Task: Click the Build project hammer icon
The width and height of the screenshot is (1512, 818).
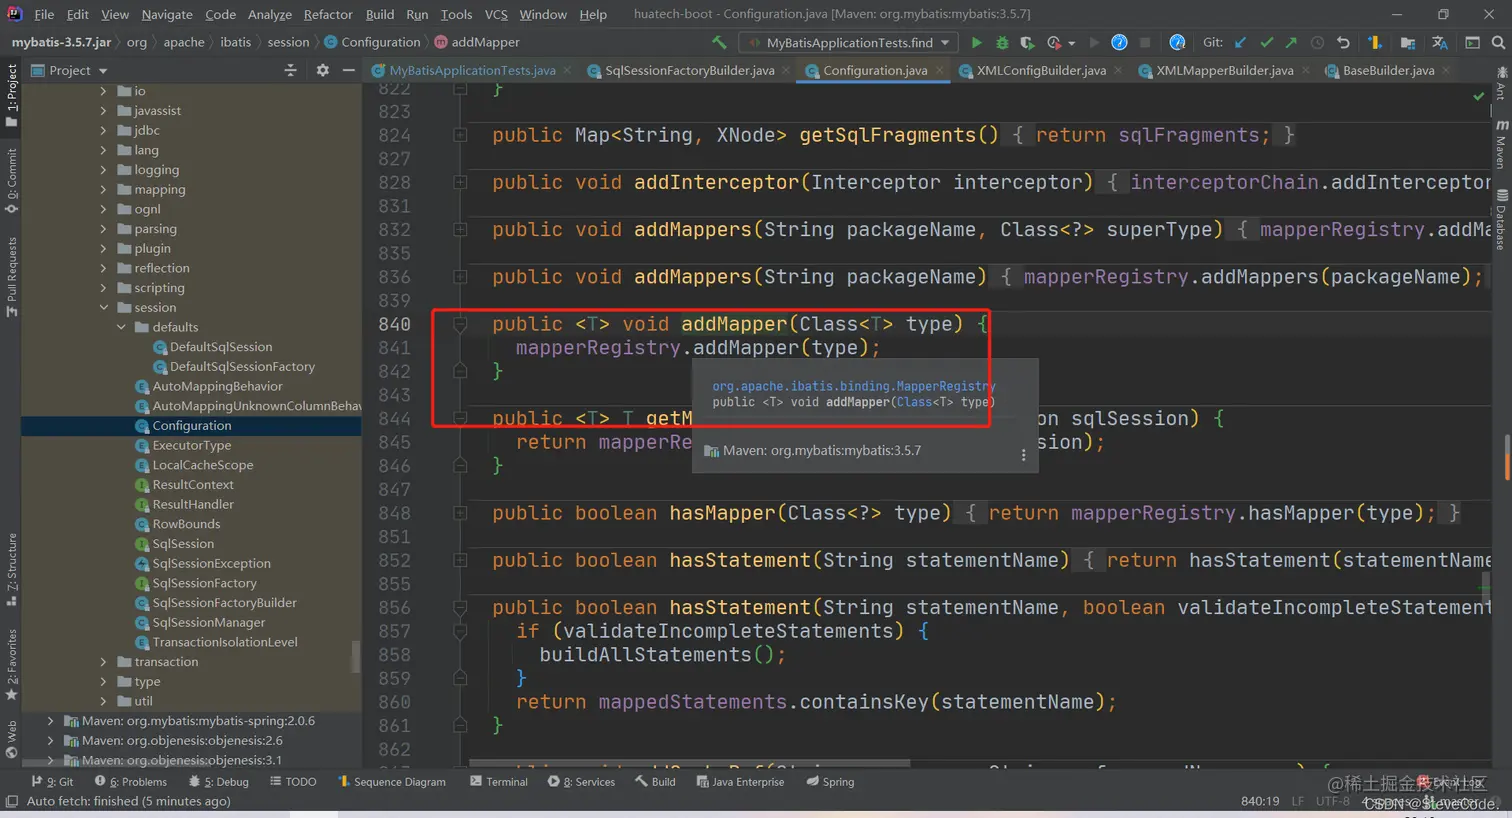Action: (719, 42)
